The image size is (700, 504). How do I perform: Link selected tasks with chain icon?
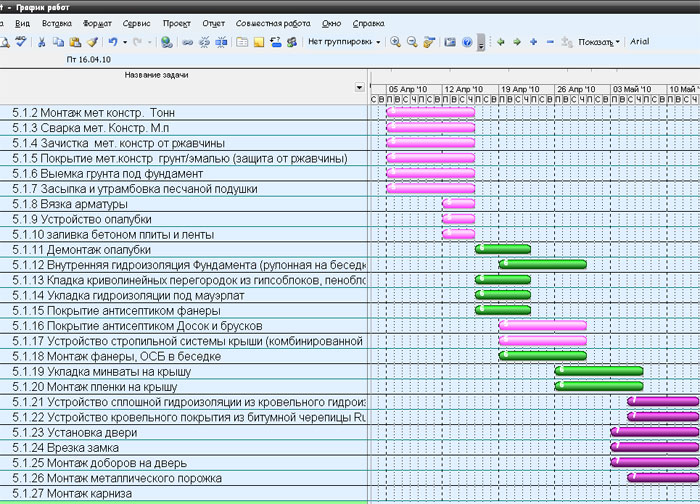point(188,42)
